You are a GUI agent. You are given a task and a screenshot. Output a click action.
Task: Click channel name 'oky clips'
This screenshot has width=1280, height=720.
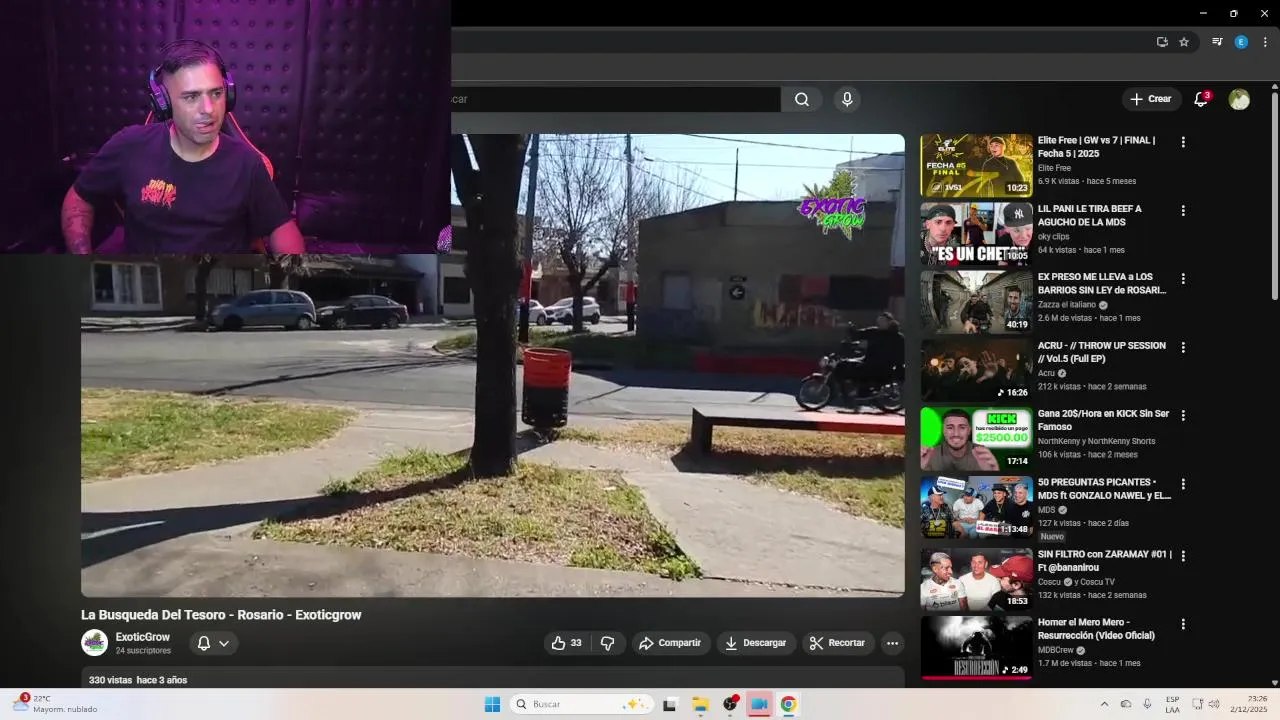(x=1053, y=237)
